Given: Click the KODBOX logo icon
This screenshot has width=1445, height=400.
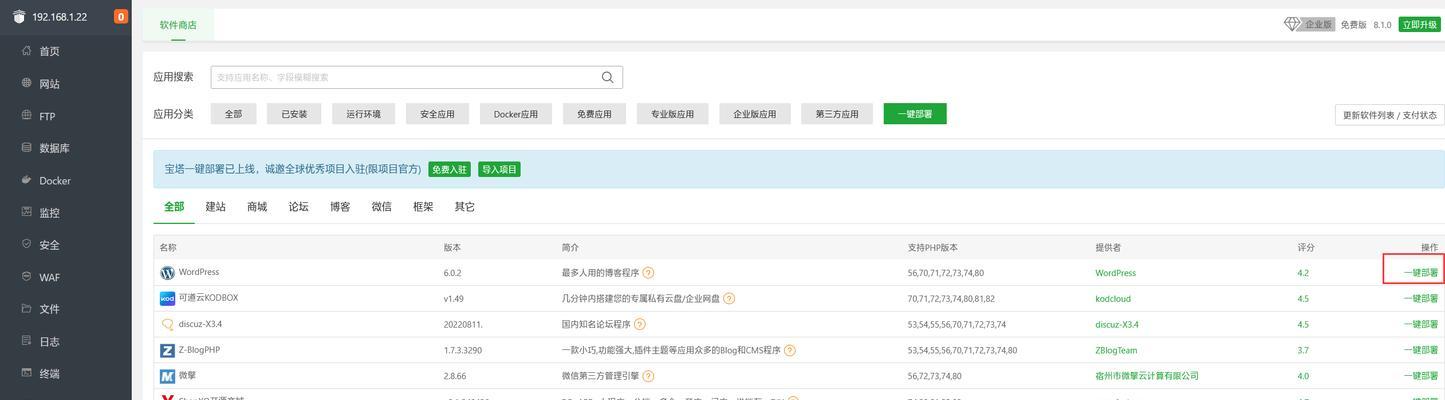Looking at the screenshot, I should pyautogui.click(x=167, y=298).
